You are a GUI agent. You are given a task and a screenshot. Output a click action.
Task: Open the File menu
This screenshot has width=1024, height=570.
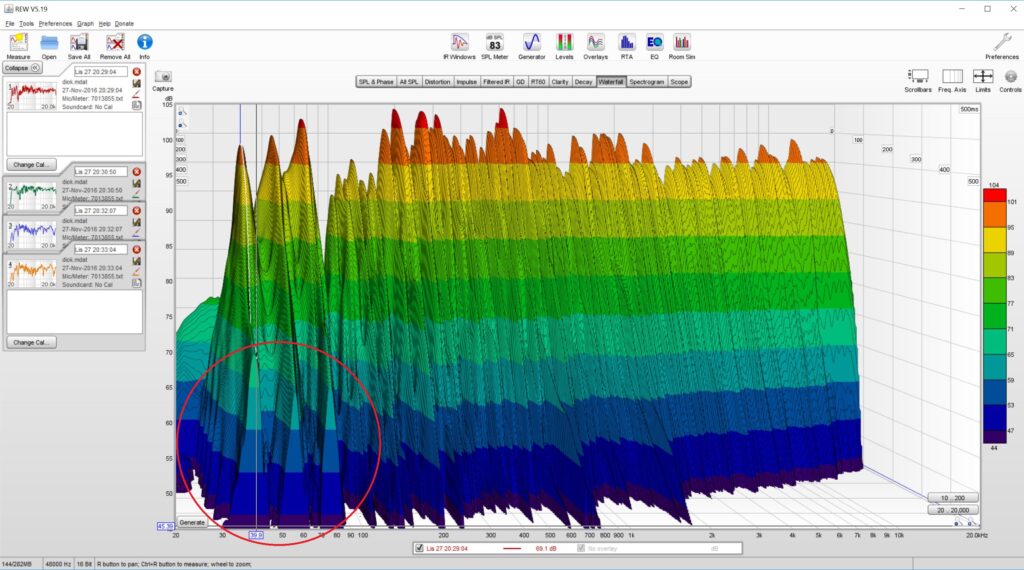[10, 24]
